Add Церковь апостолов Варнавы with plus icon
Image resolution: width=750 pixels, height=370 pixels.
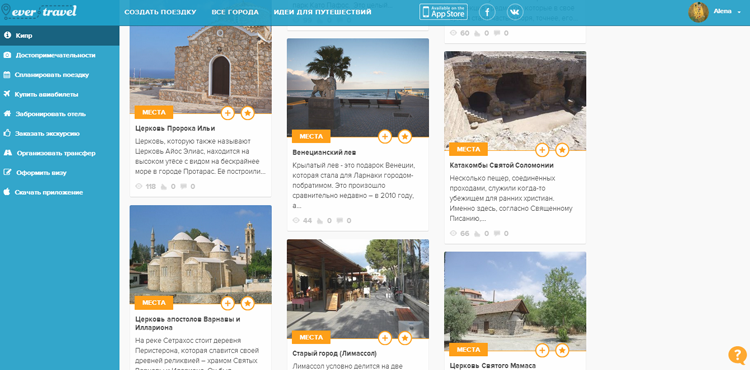pyautogui.click(x=228, y=303)
